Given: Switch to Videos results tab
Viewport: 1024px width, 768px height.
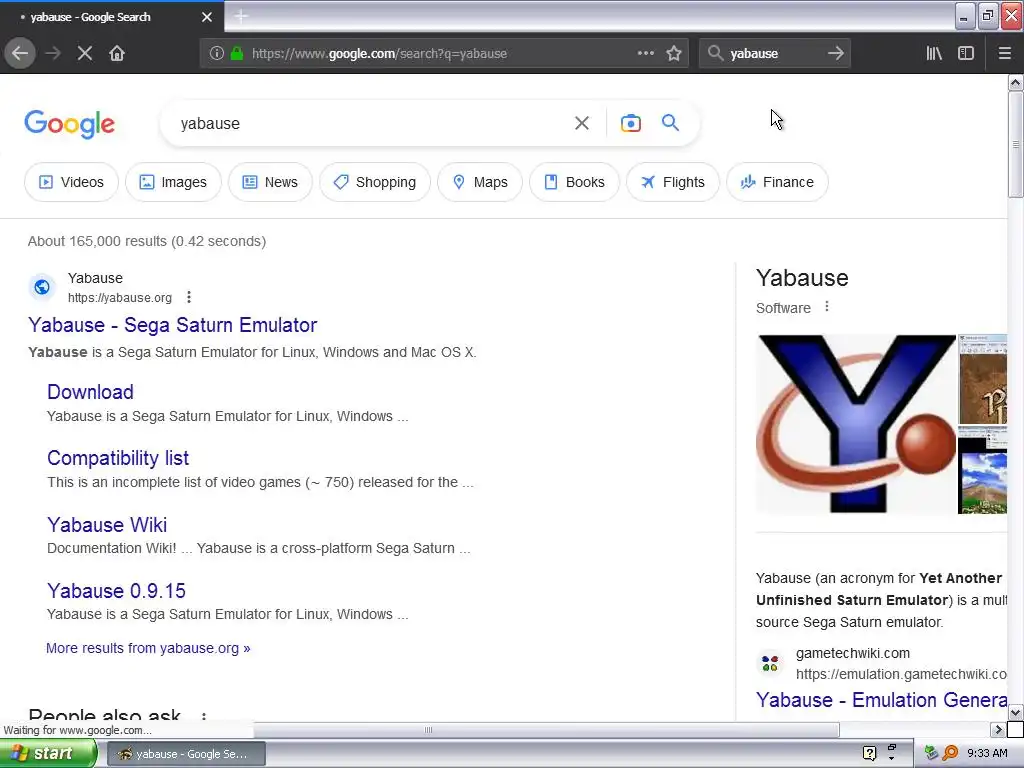Looking at the screenshot, I should coord(71,182).
